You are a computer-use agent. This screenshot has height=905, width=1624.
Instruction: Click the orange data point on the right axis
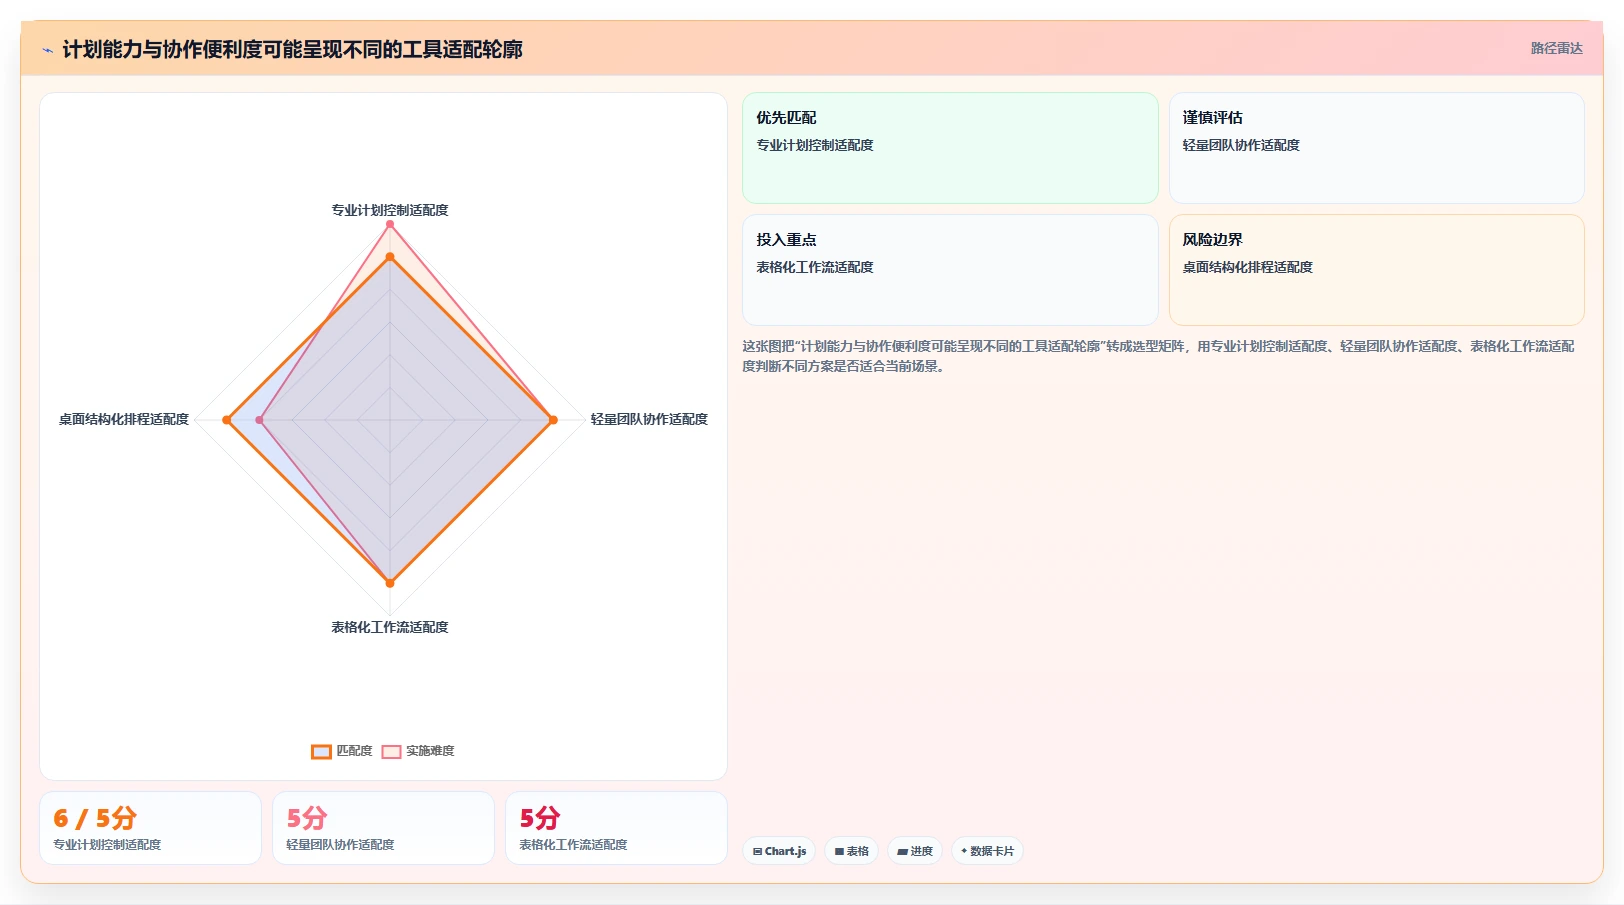(x=553, y=420)
